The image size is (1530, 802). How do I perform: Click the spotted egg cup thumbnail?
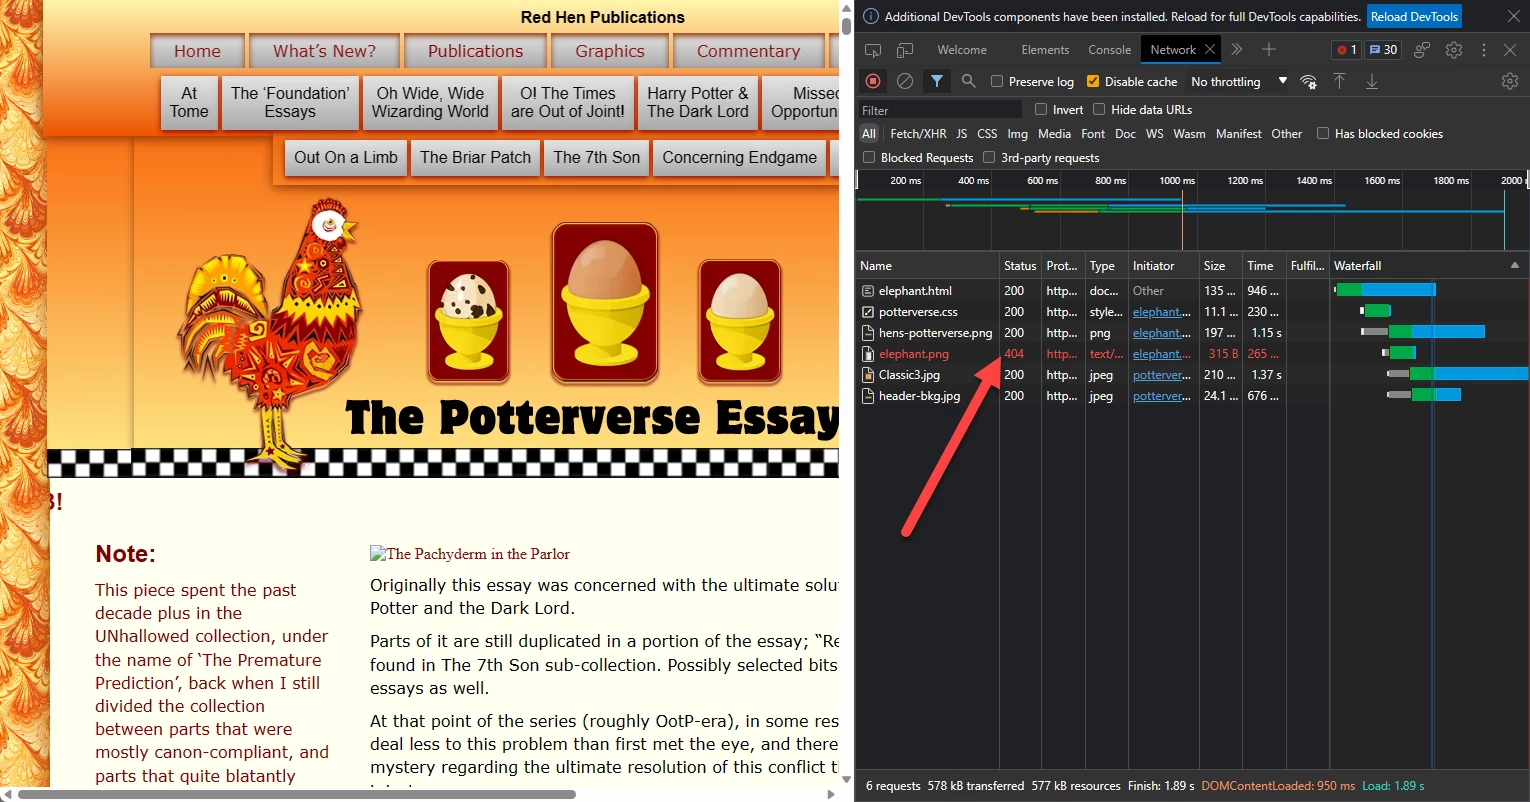(468, 321)
